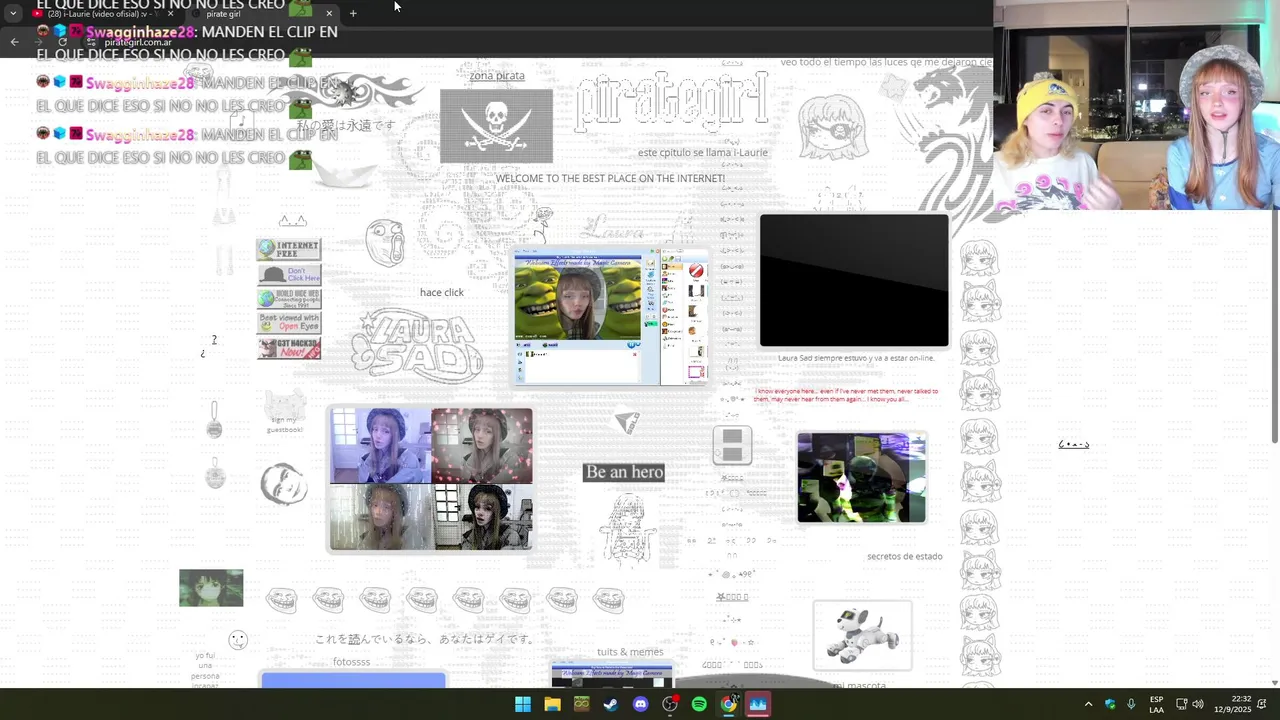Open network tray icon
Image resolution: width=1280 pixels, height=720 pixels.
(x=1181, y=704)
